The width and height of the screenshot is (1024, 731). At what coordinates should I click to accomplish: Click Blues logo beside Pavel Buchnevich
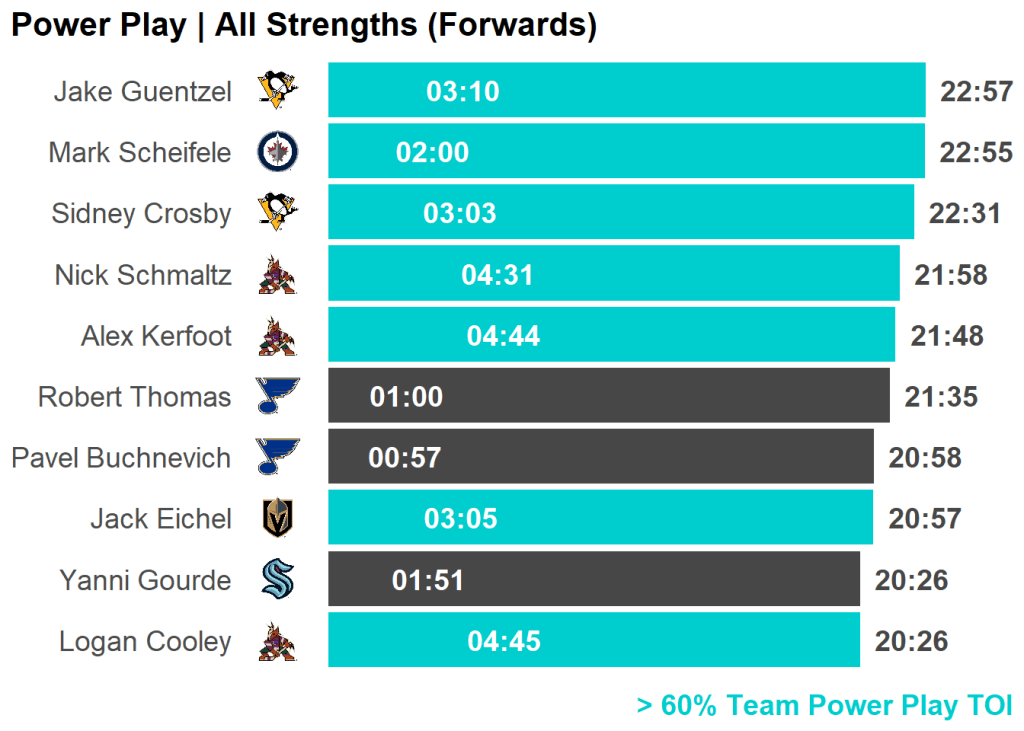pos(278,457)
